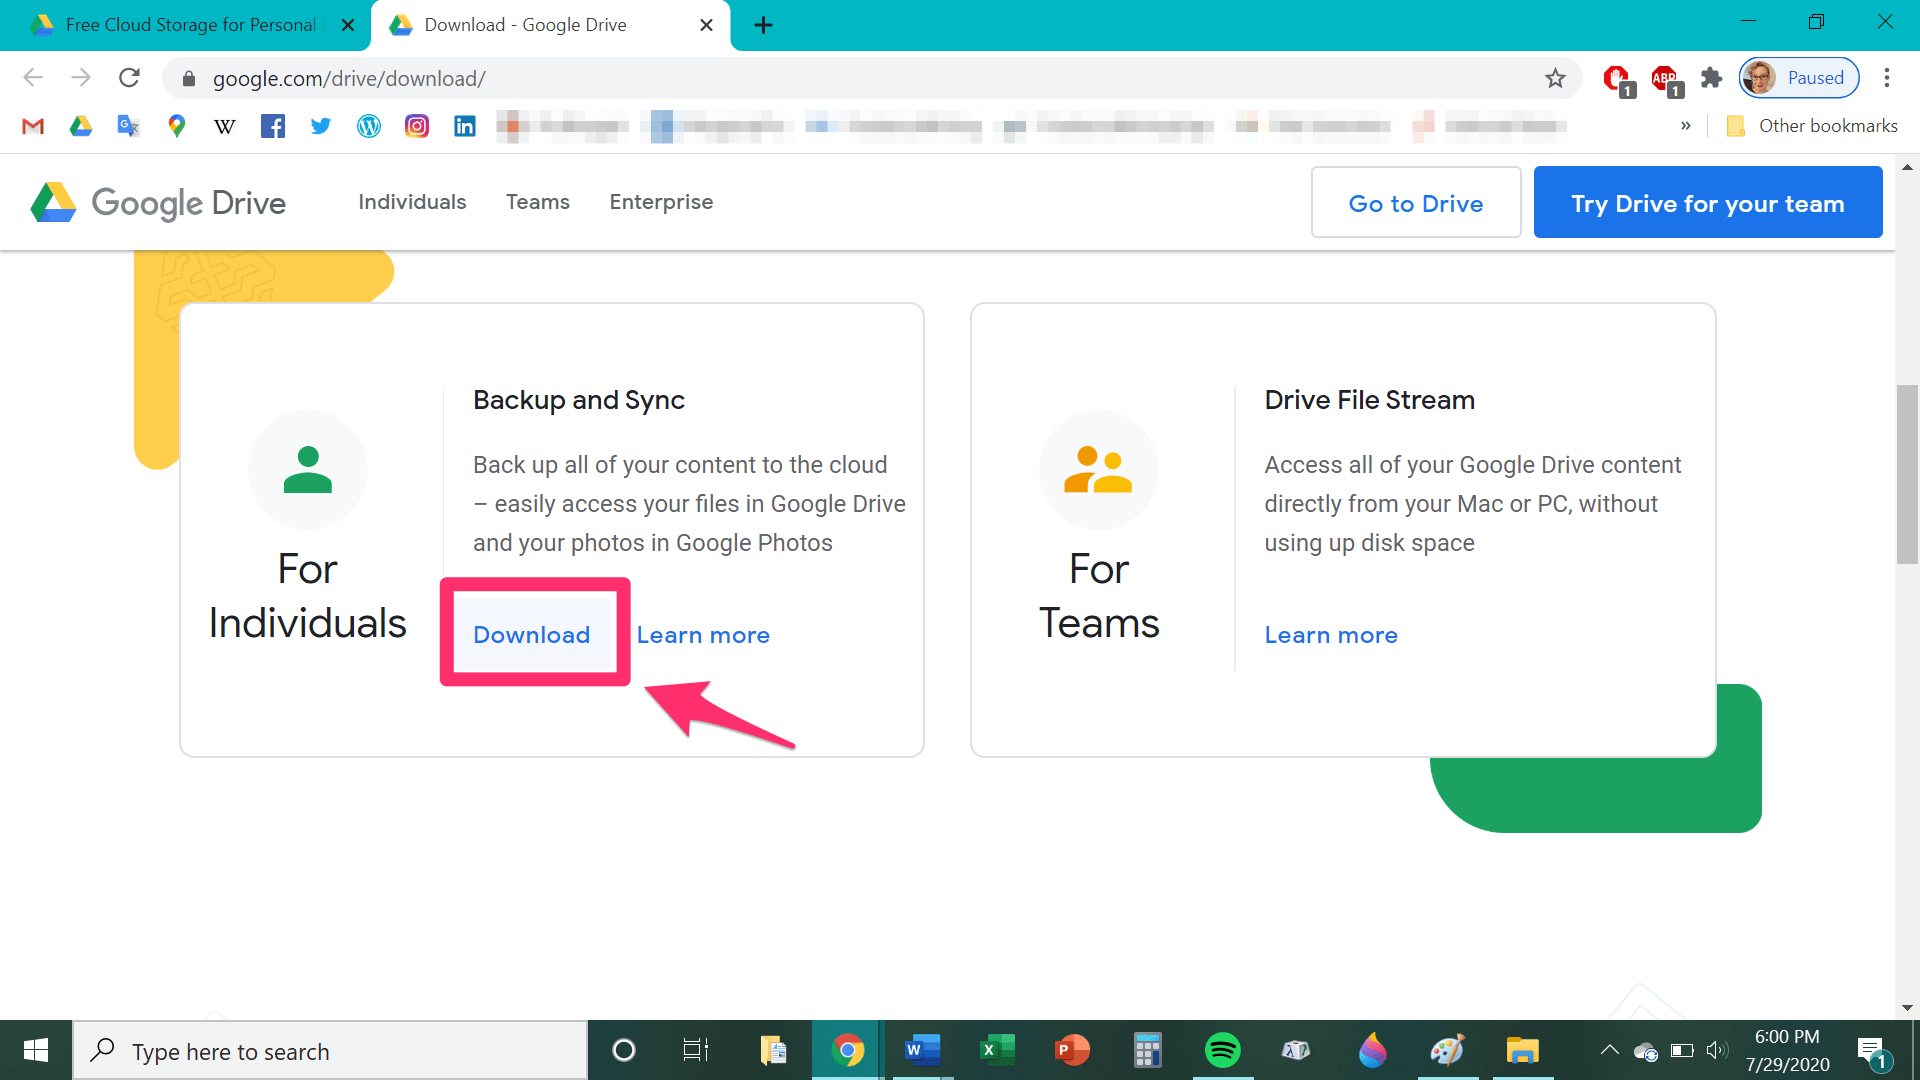Image resolution: width=1920 pixels, height=1080 pixels.
Task: Download Backup and Sync
Action: tap(532, 635)
